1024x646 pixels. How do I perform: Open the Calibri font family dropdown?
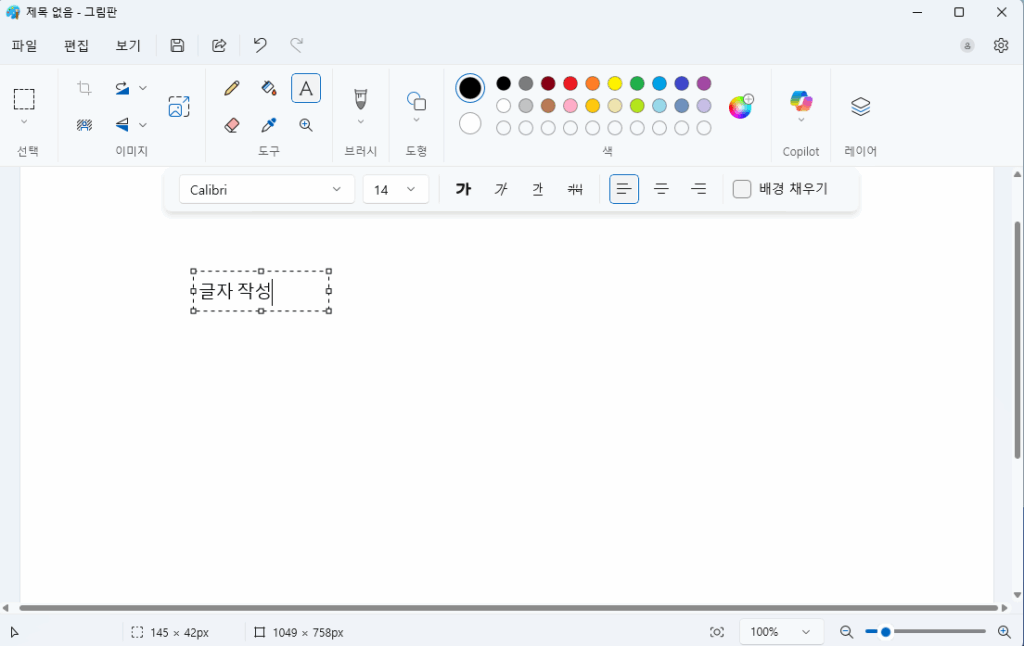265,189
